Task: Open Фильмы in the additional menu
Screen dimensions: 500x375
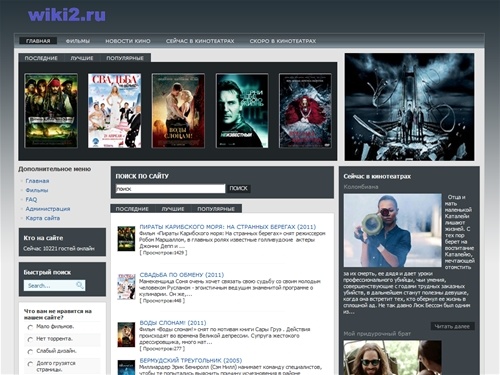Action: pos(37,190)
